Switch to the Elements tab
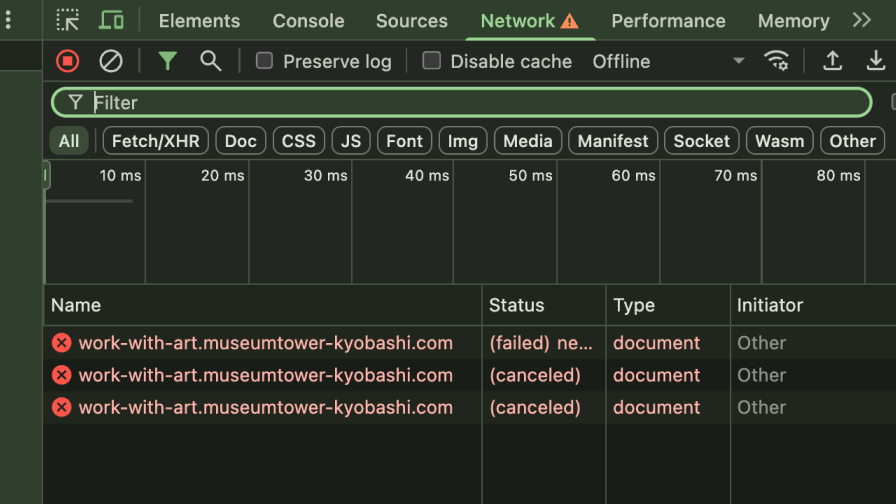This screenshot has width=896, height=504. [x=199, y=21]
